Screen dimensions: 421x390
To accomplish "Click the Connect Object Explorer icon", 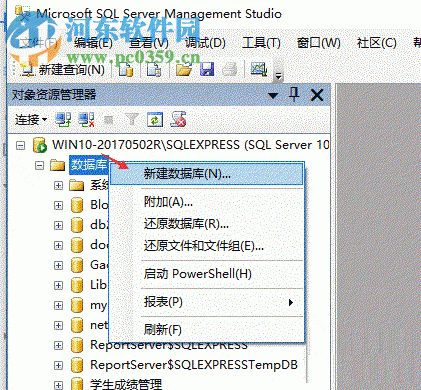I will tap(63, 120).
